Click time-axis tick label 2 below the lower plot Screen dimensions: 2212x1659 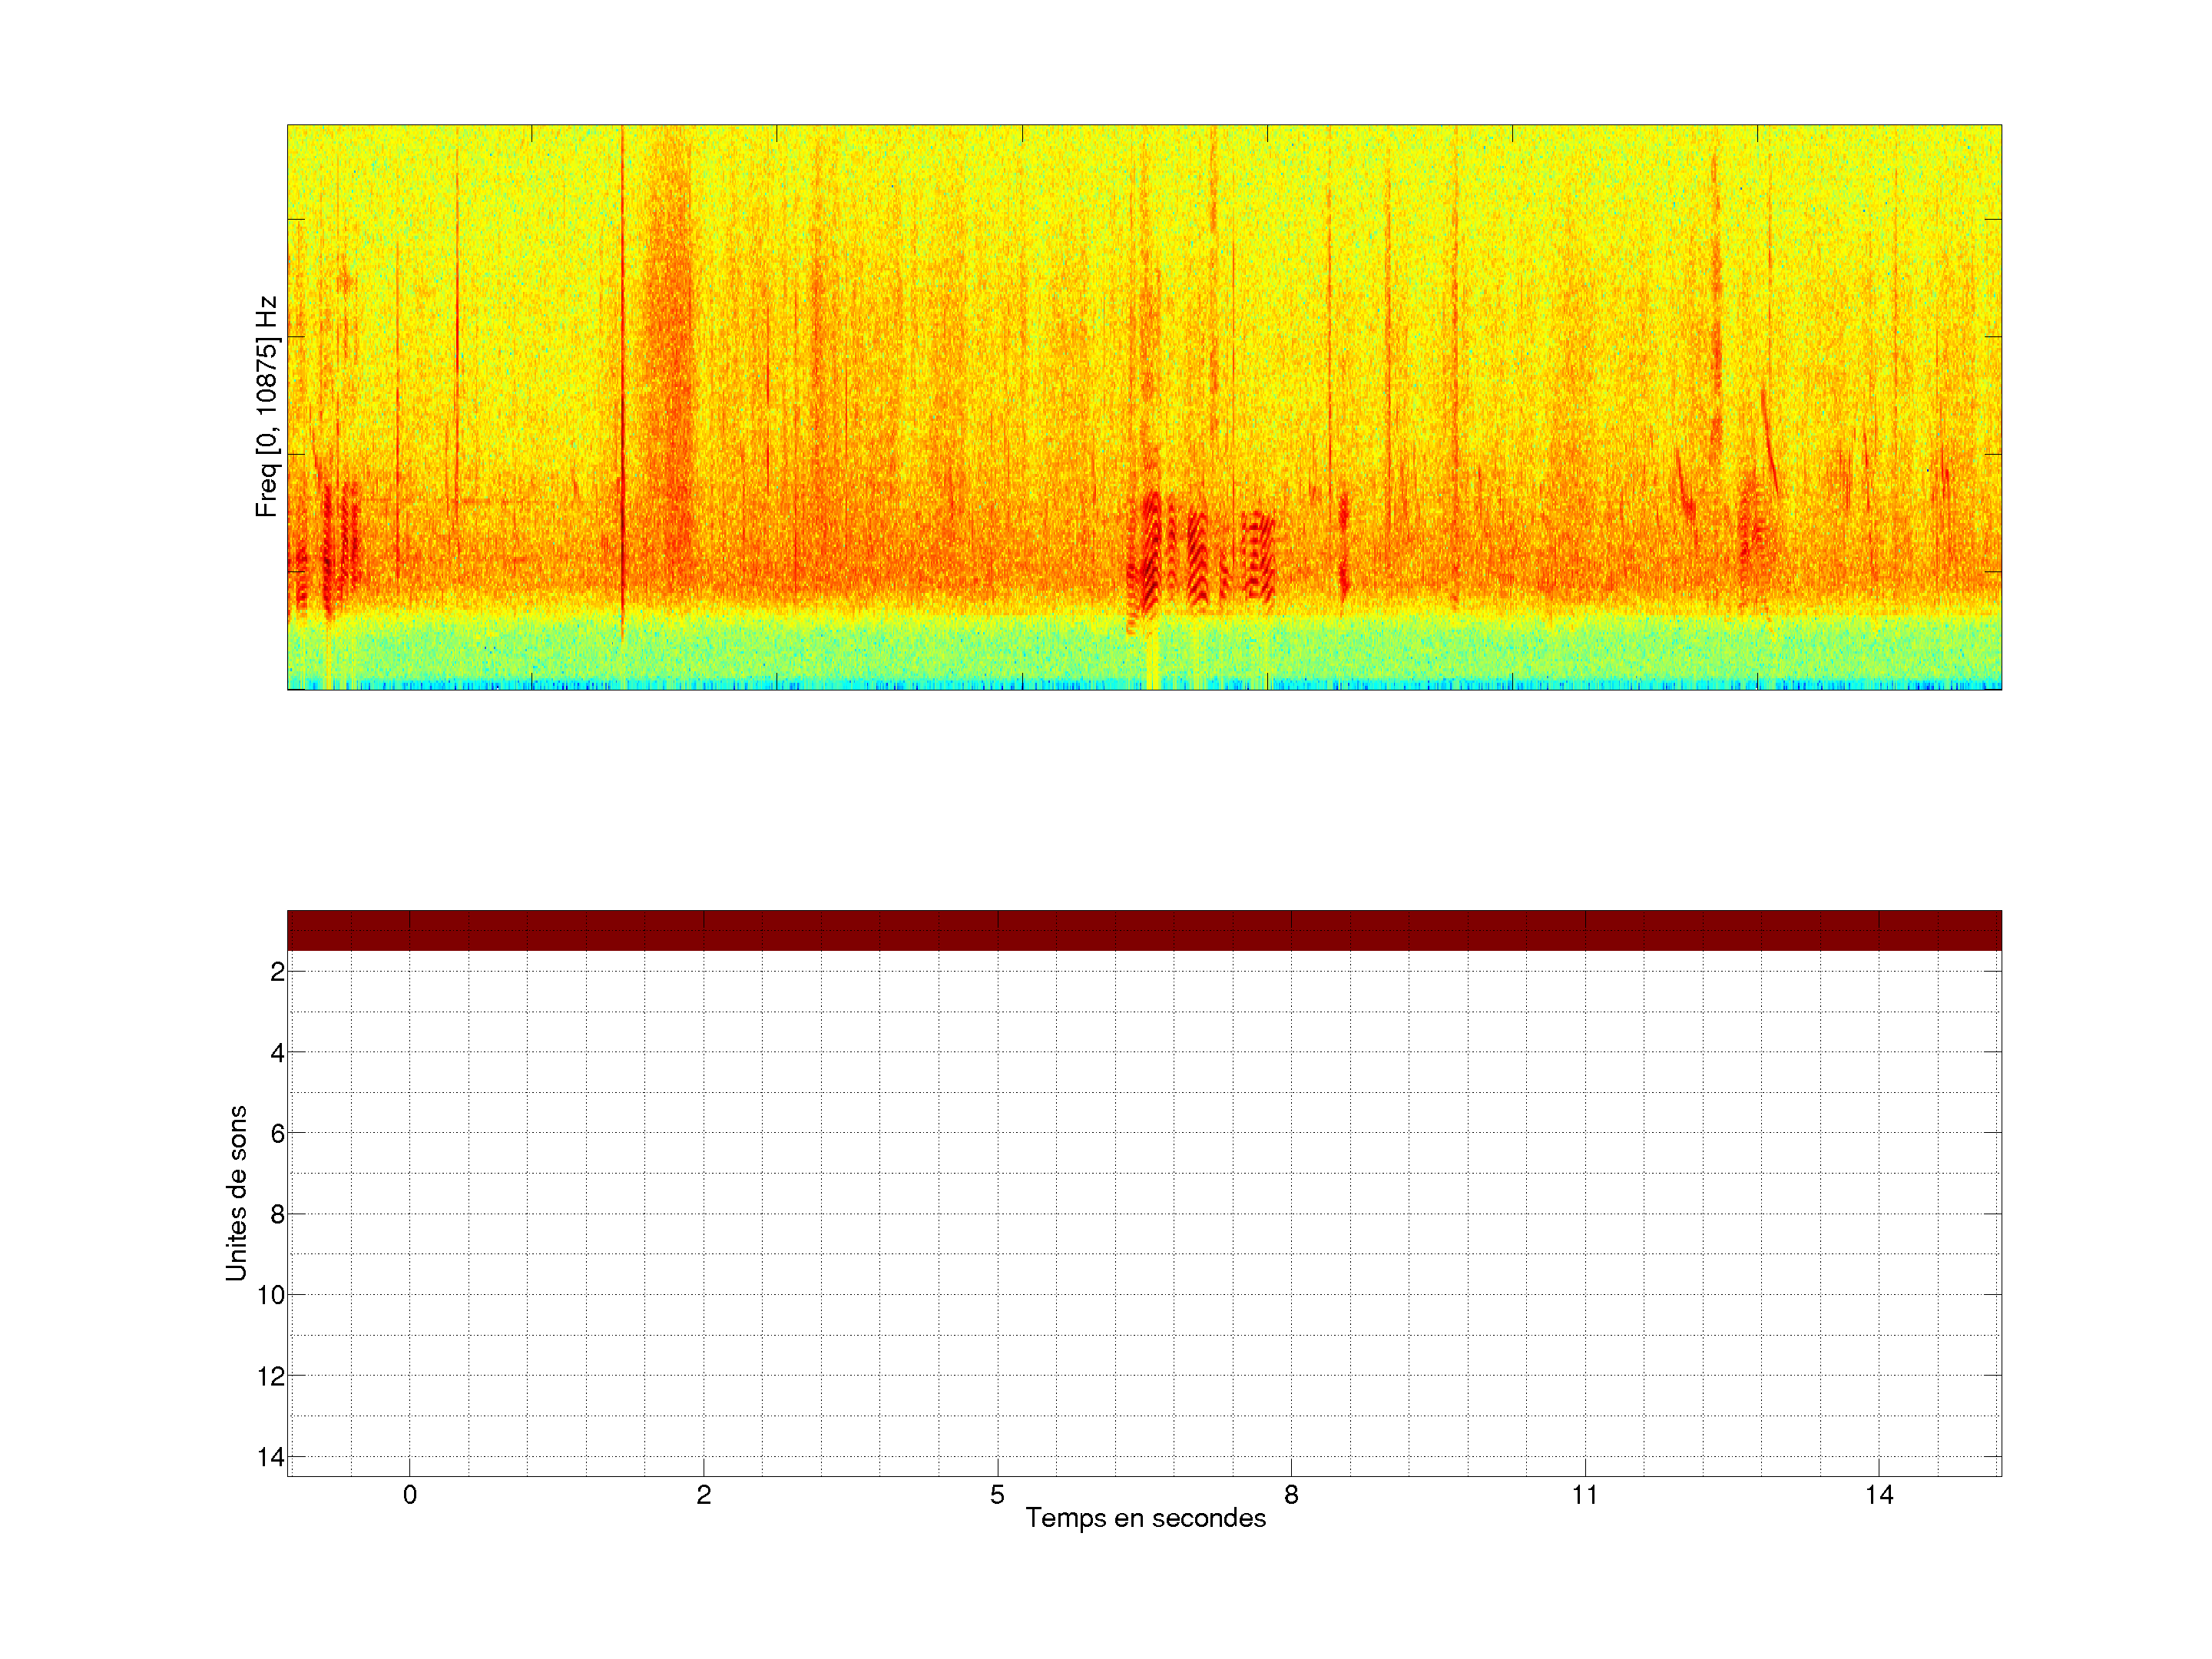point(704,1495)
